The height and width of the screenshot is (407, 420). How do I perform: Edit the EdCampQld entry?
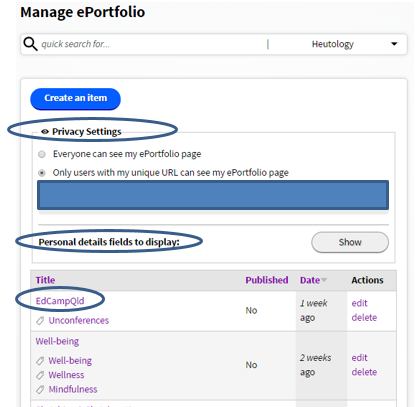click(x=359, y=303)
